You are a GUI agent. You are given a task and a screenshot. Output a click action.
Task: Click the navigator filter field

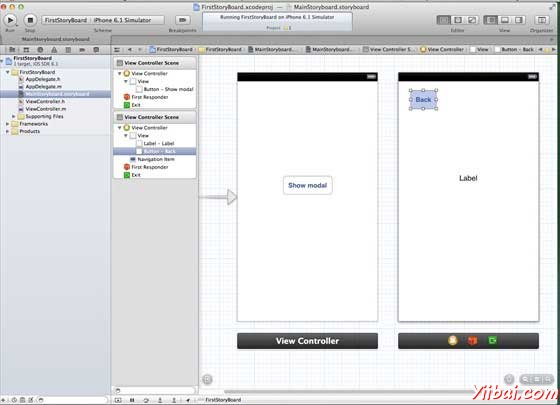(73, 400)
